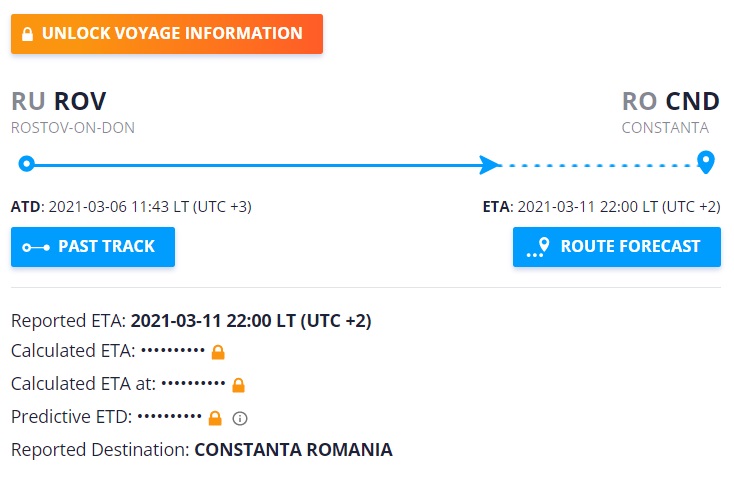Open the CND arrival port code

(x=692, y=102)
